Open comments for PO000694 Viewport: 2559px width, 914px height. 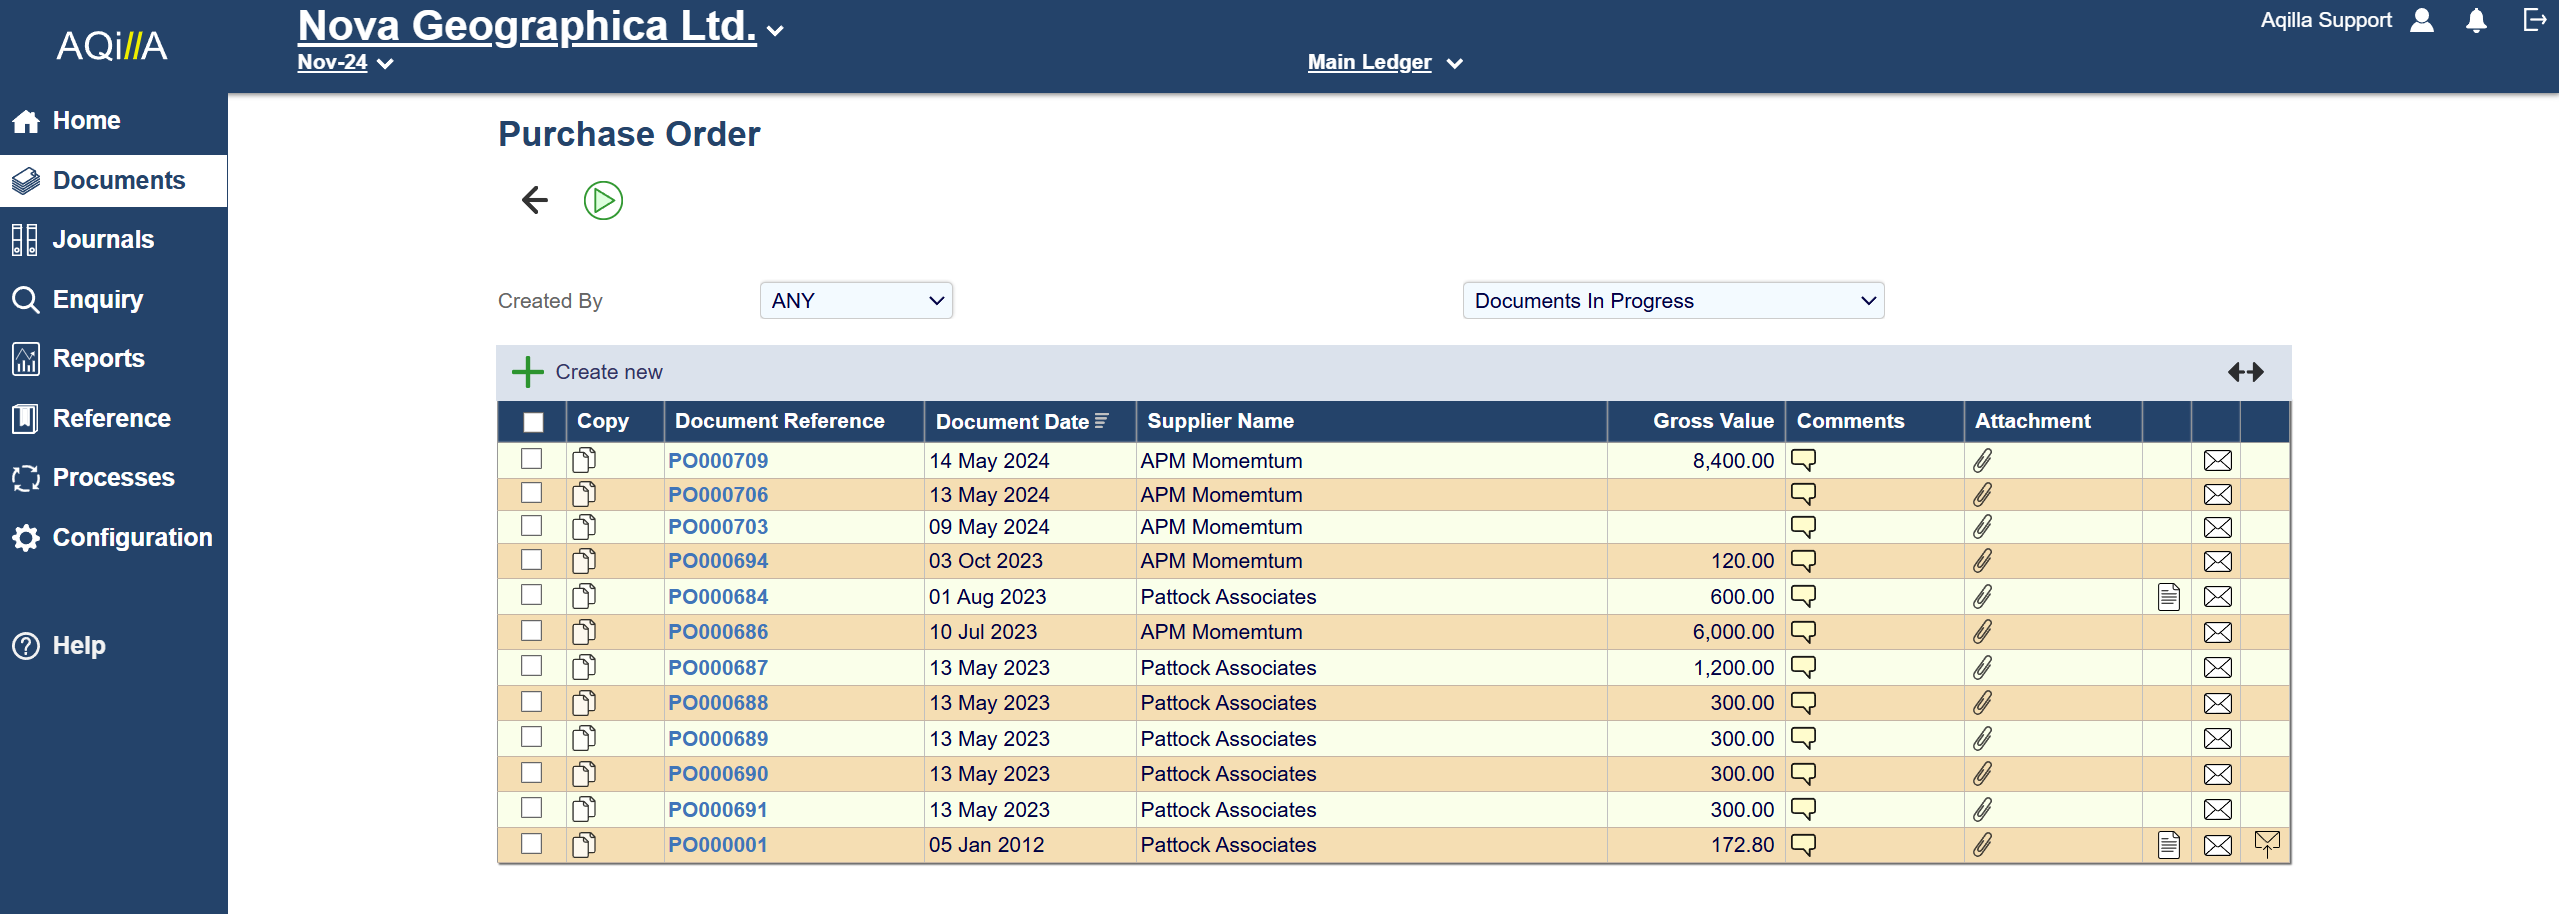pos(1803,561)
